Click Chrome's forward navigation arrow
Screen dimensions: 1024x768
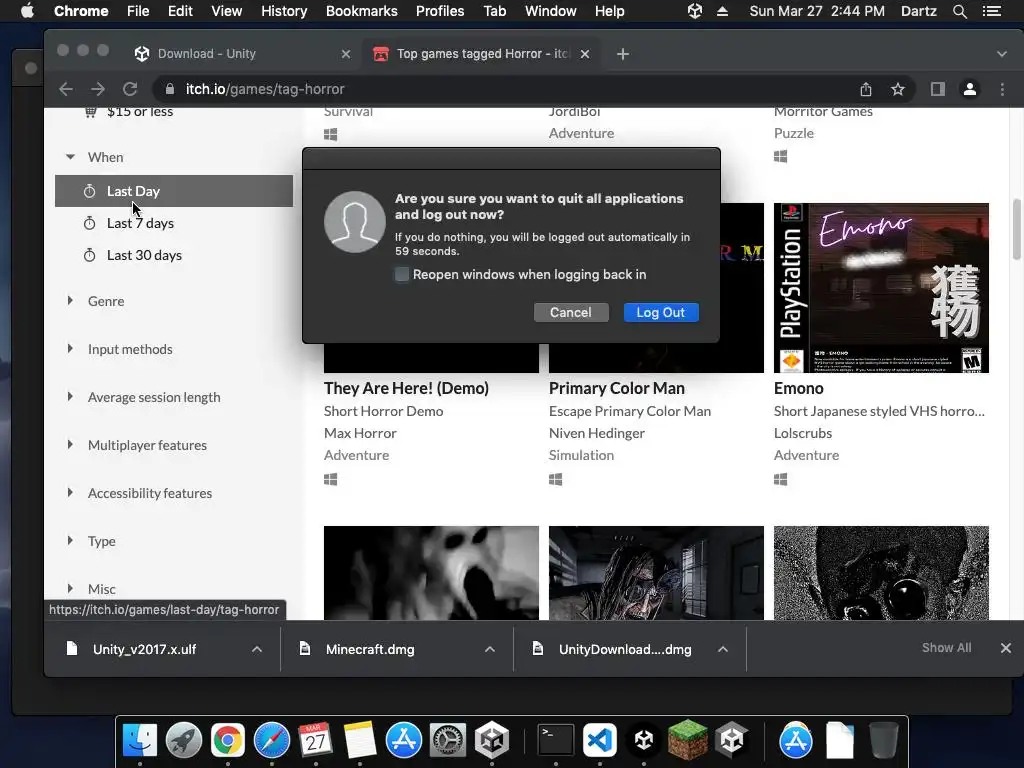click(x=98, y=89)
